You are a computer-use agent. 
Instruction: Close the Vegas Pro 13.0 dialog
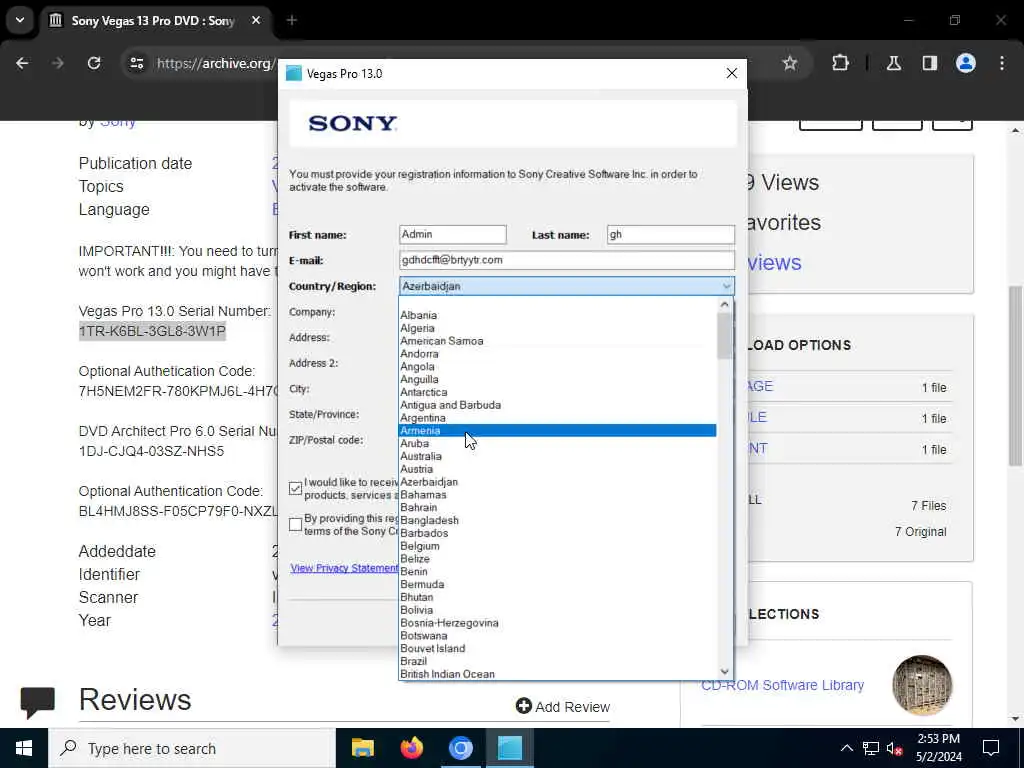[x=731, y=73]
